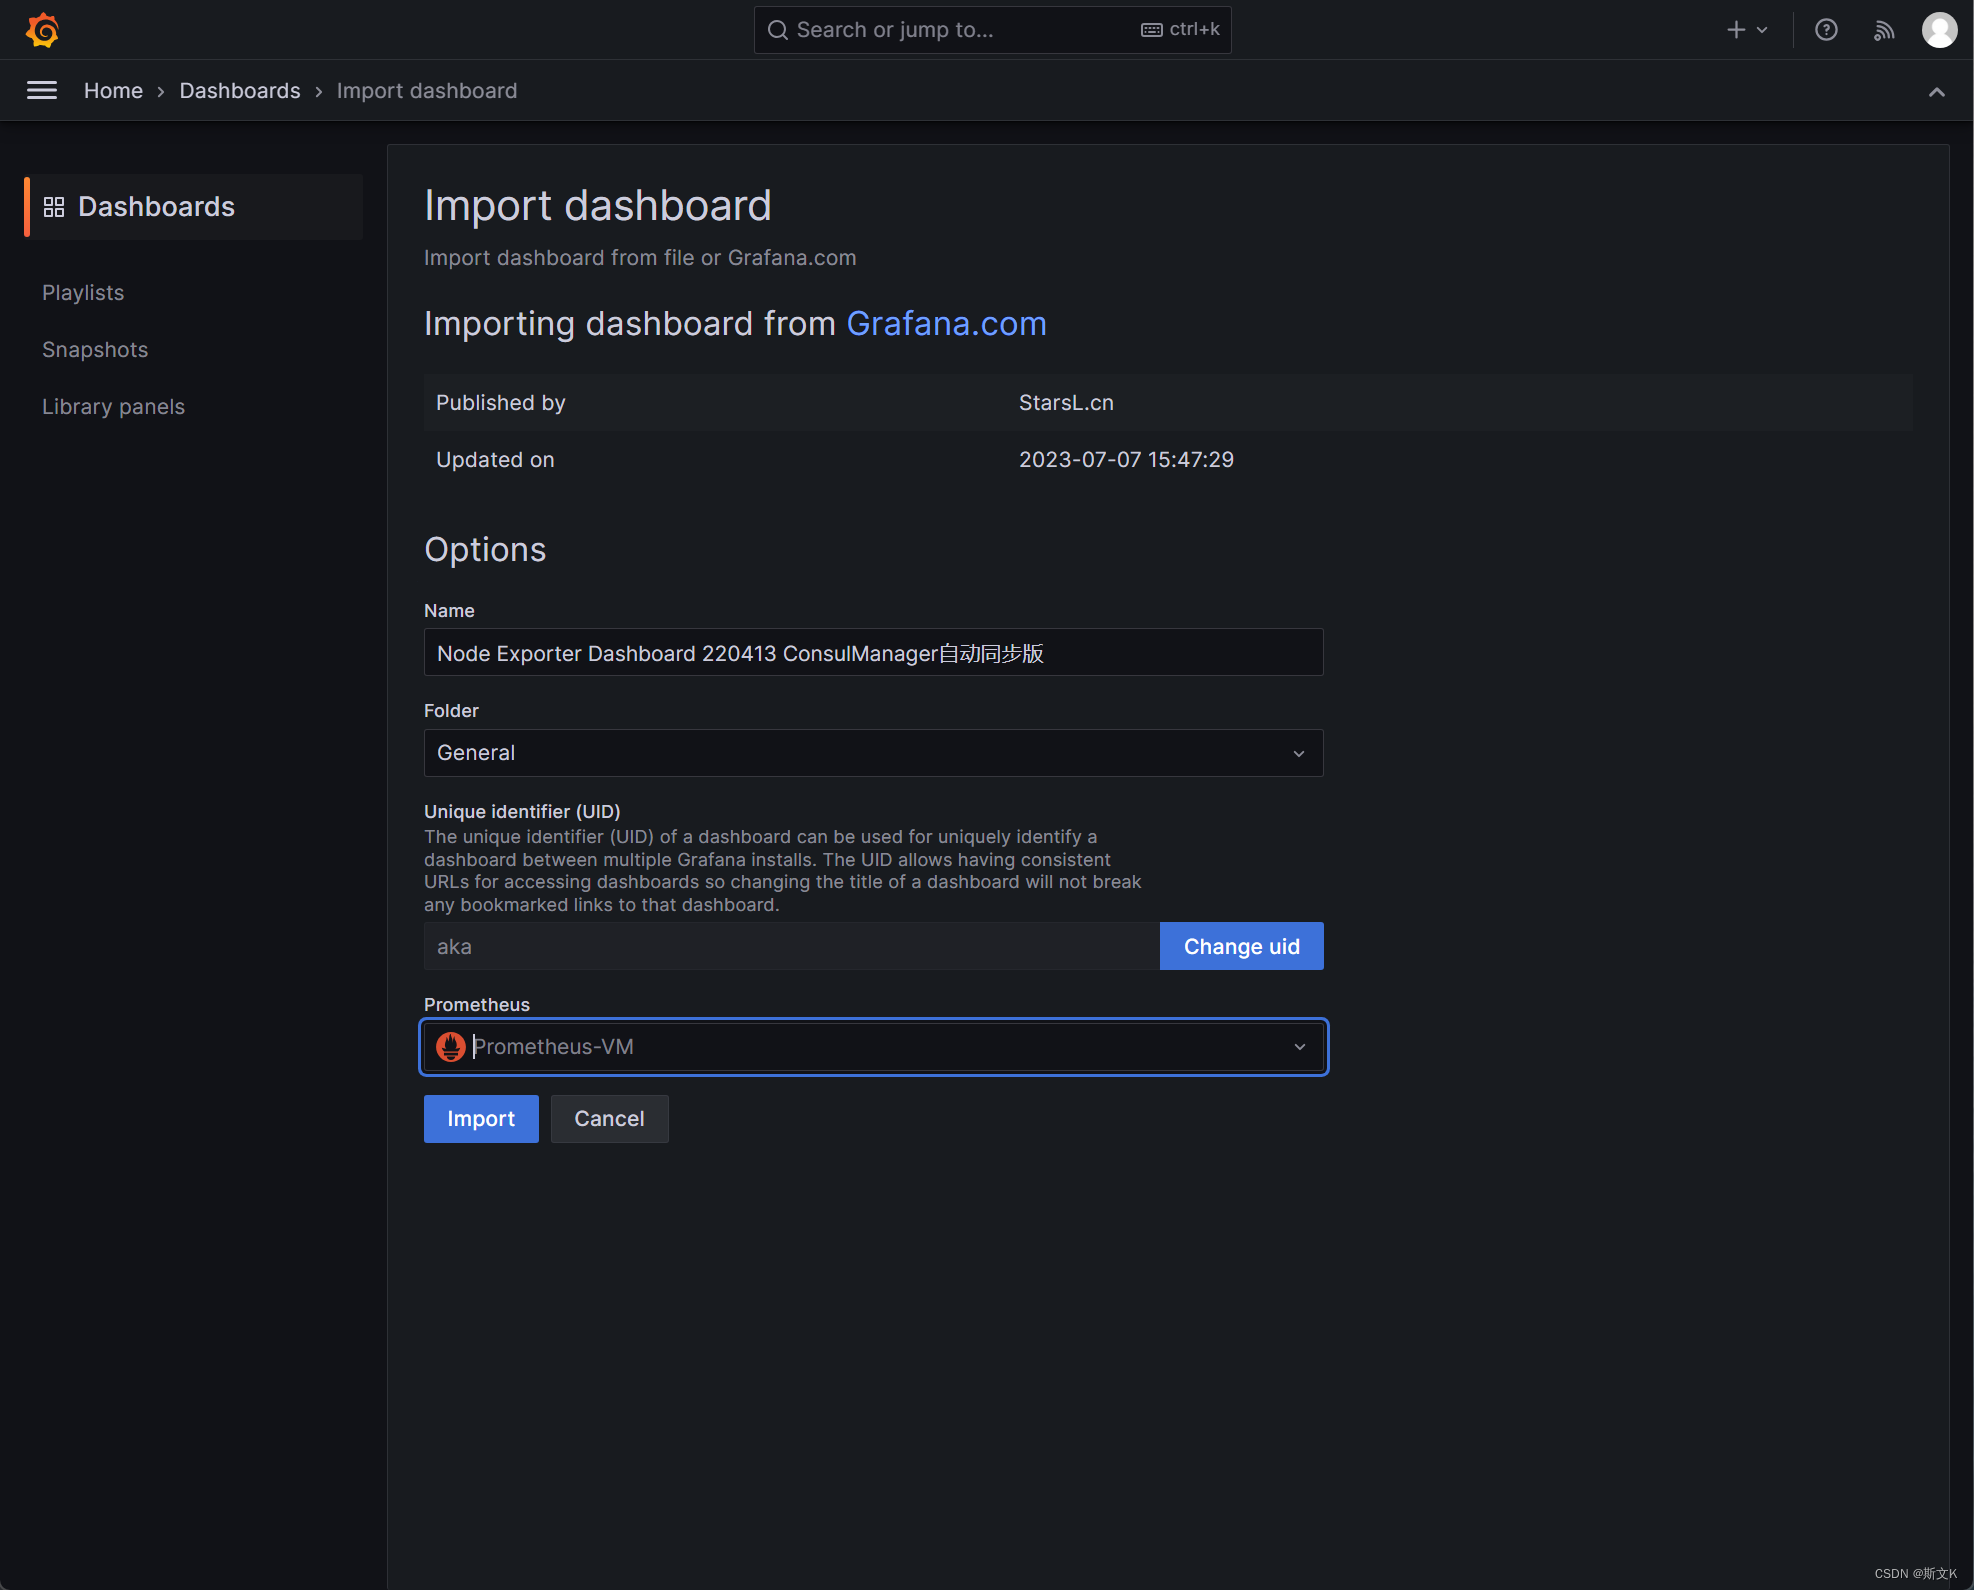Click the Dashboards grid icon in sidebar

(54, 207)
